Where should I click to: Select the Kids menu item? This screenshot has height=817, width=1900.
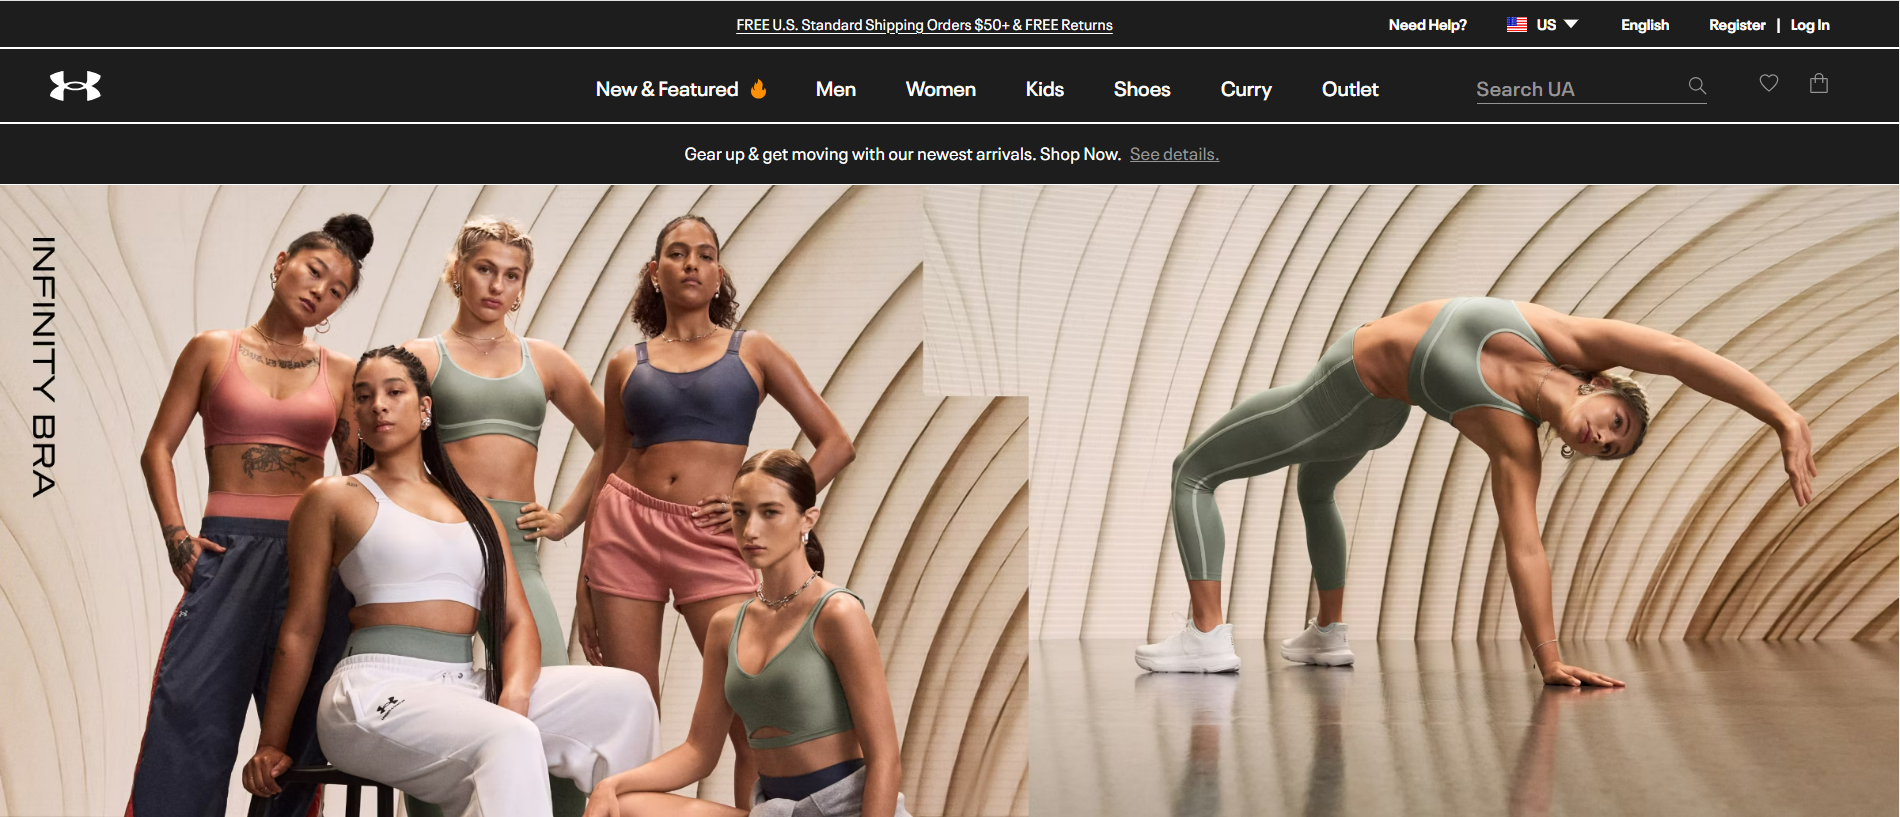click(1044, 89)
